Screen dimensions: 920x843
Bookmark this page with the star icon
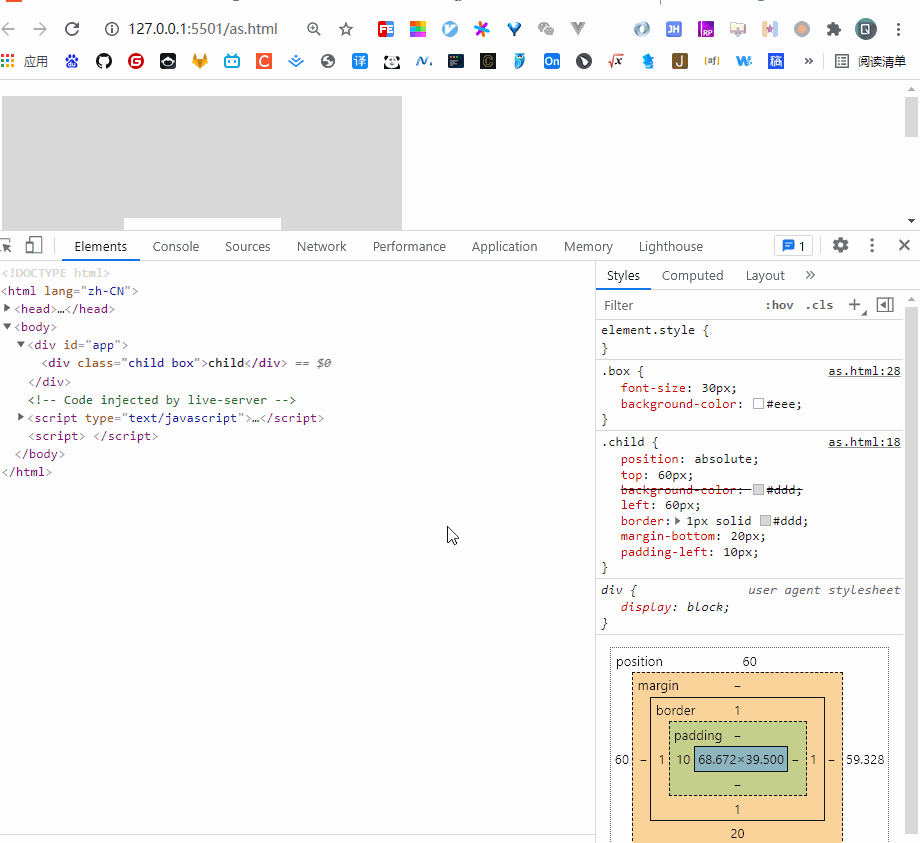click(x=346, y=29)
